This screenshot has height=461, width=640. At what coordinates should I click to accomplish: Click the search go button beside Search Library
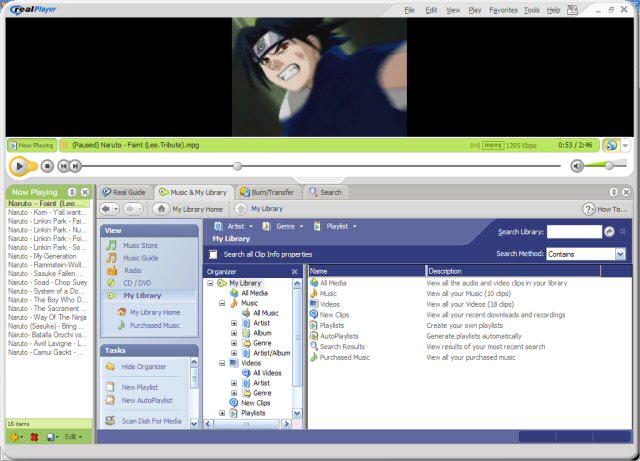609,232
